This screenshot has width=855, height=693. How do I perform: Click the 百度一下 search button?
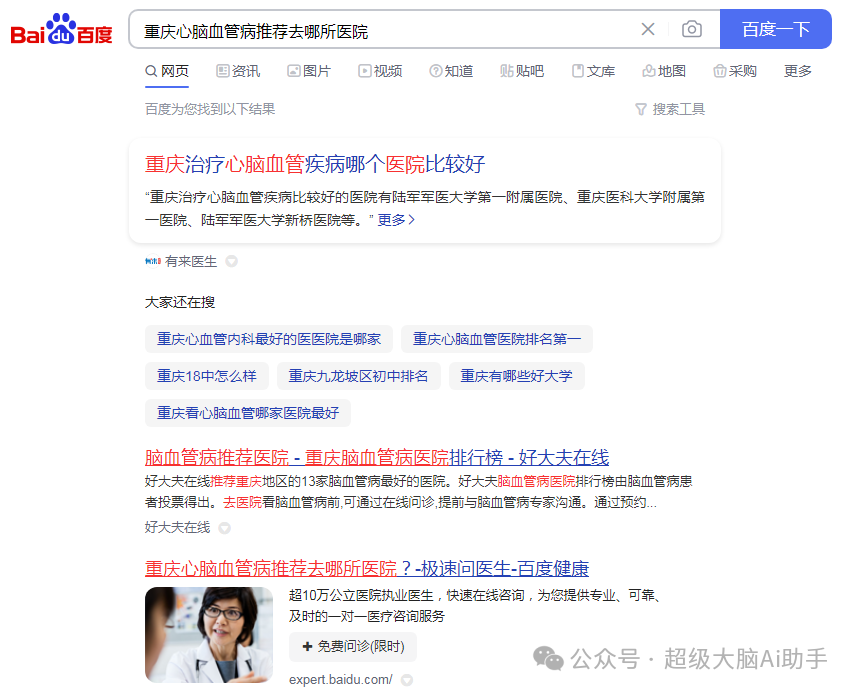775,29
